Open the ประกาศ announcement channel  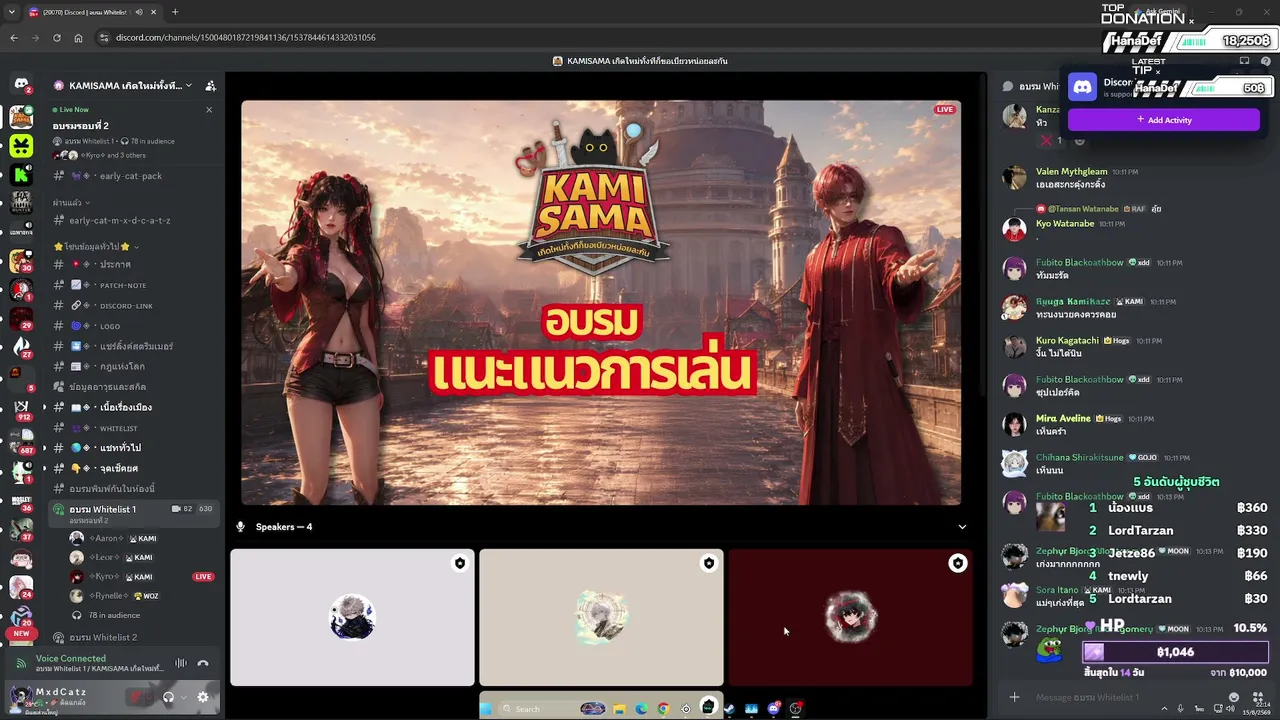tap(133, 265)
